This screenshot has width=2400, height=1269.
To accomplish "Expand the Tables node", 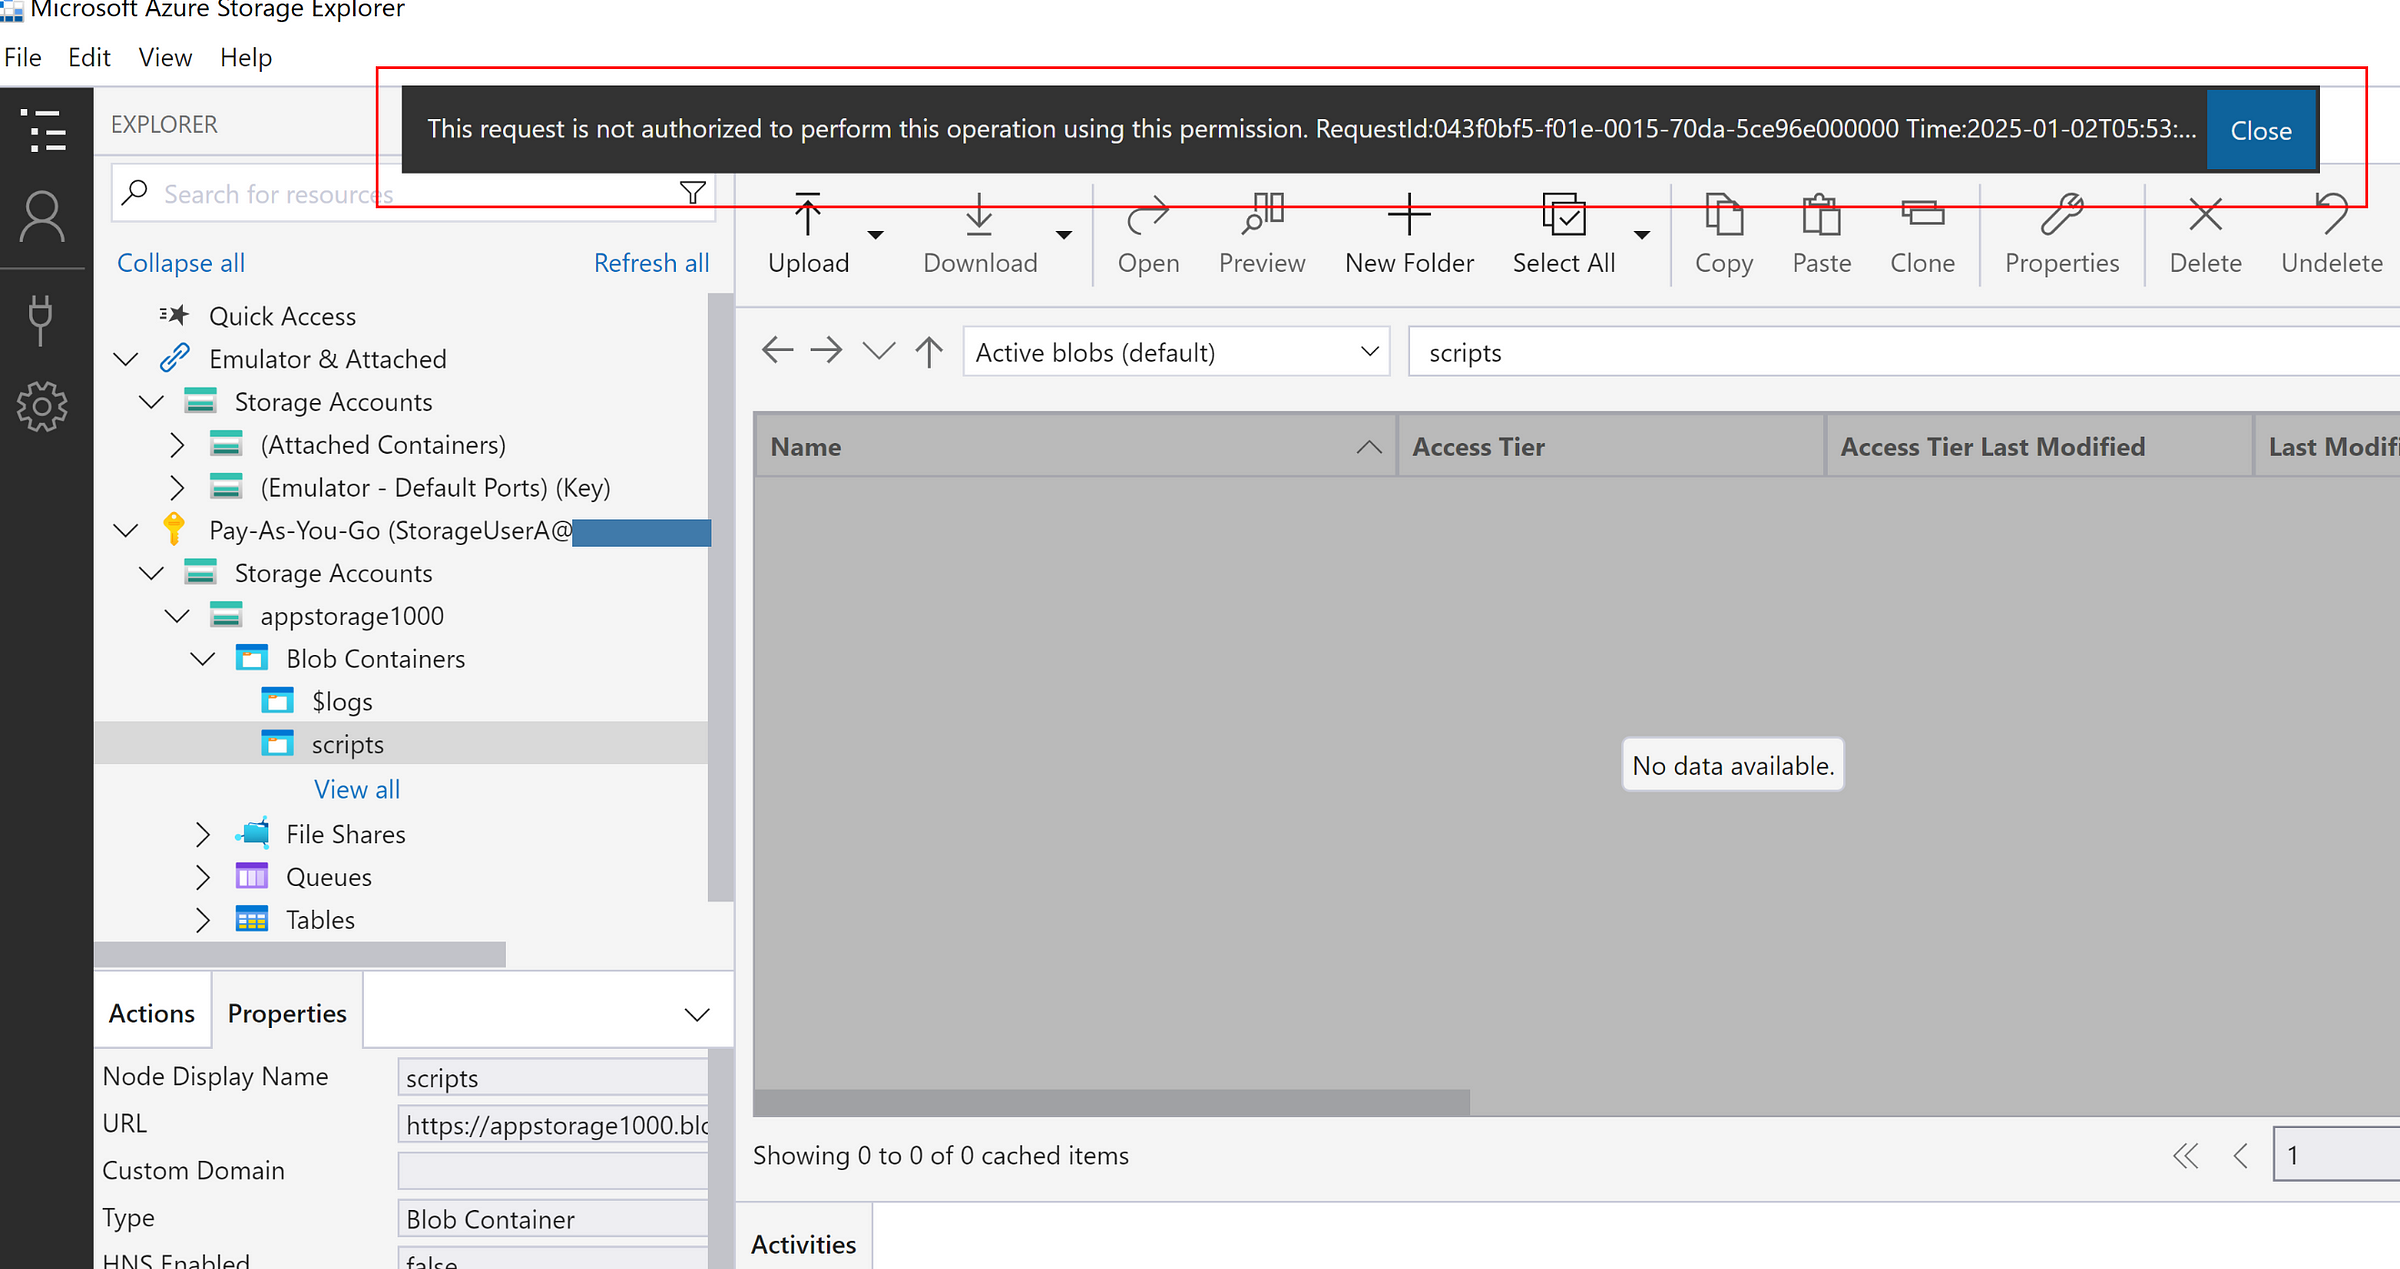I will click(203, 920).
